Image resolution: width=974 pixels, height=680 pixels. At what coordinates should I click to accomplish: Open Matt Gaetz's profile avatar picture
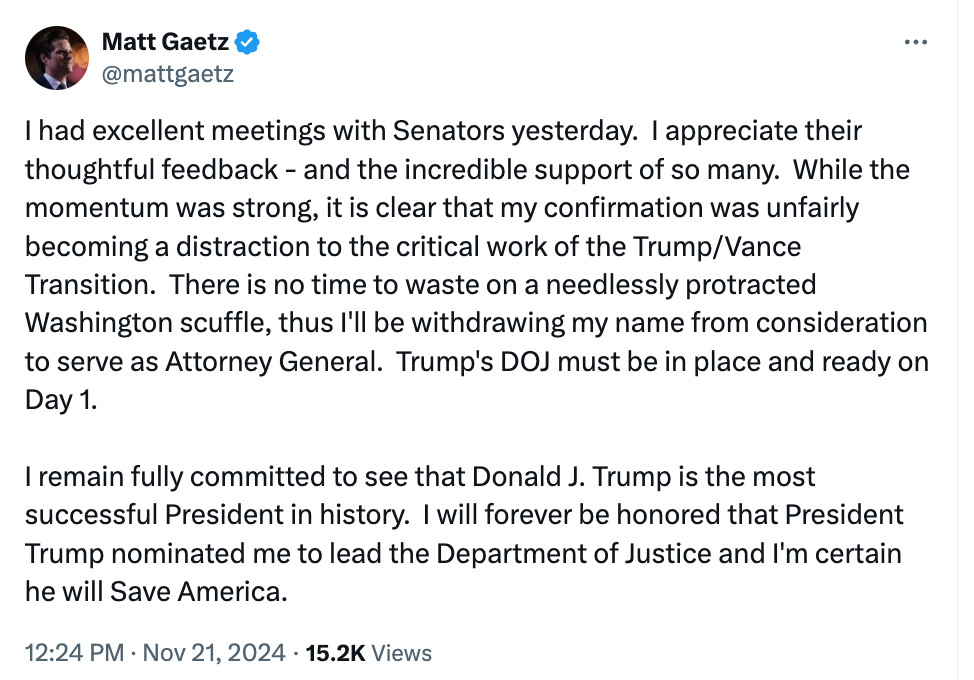click(x=57, y=58)
